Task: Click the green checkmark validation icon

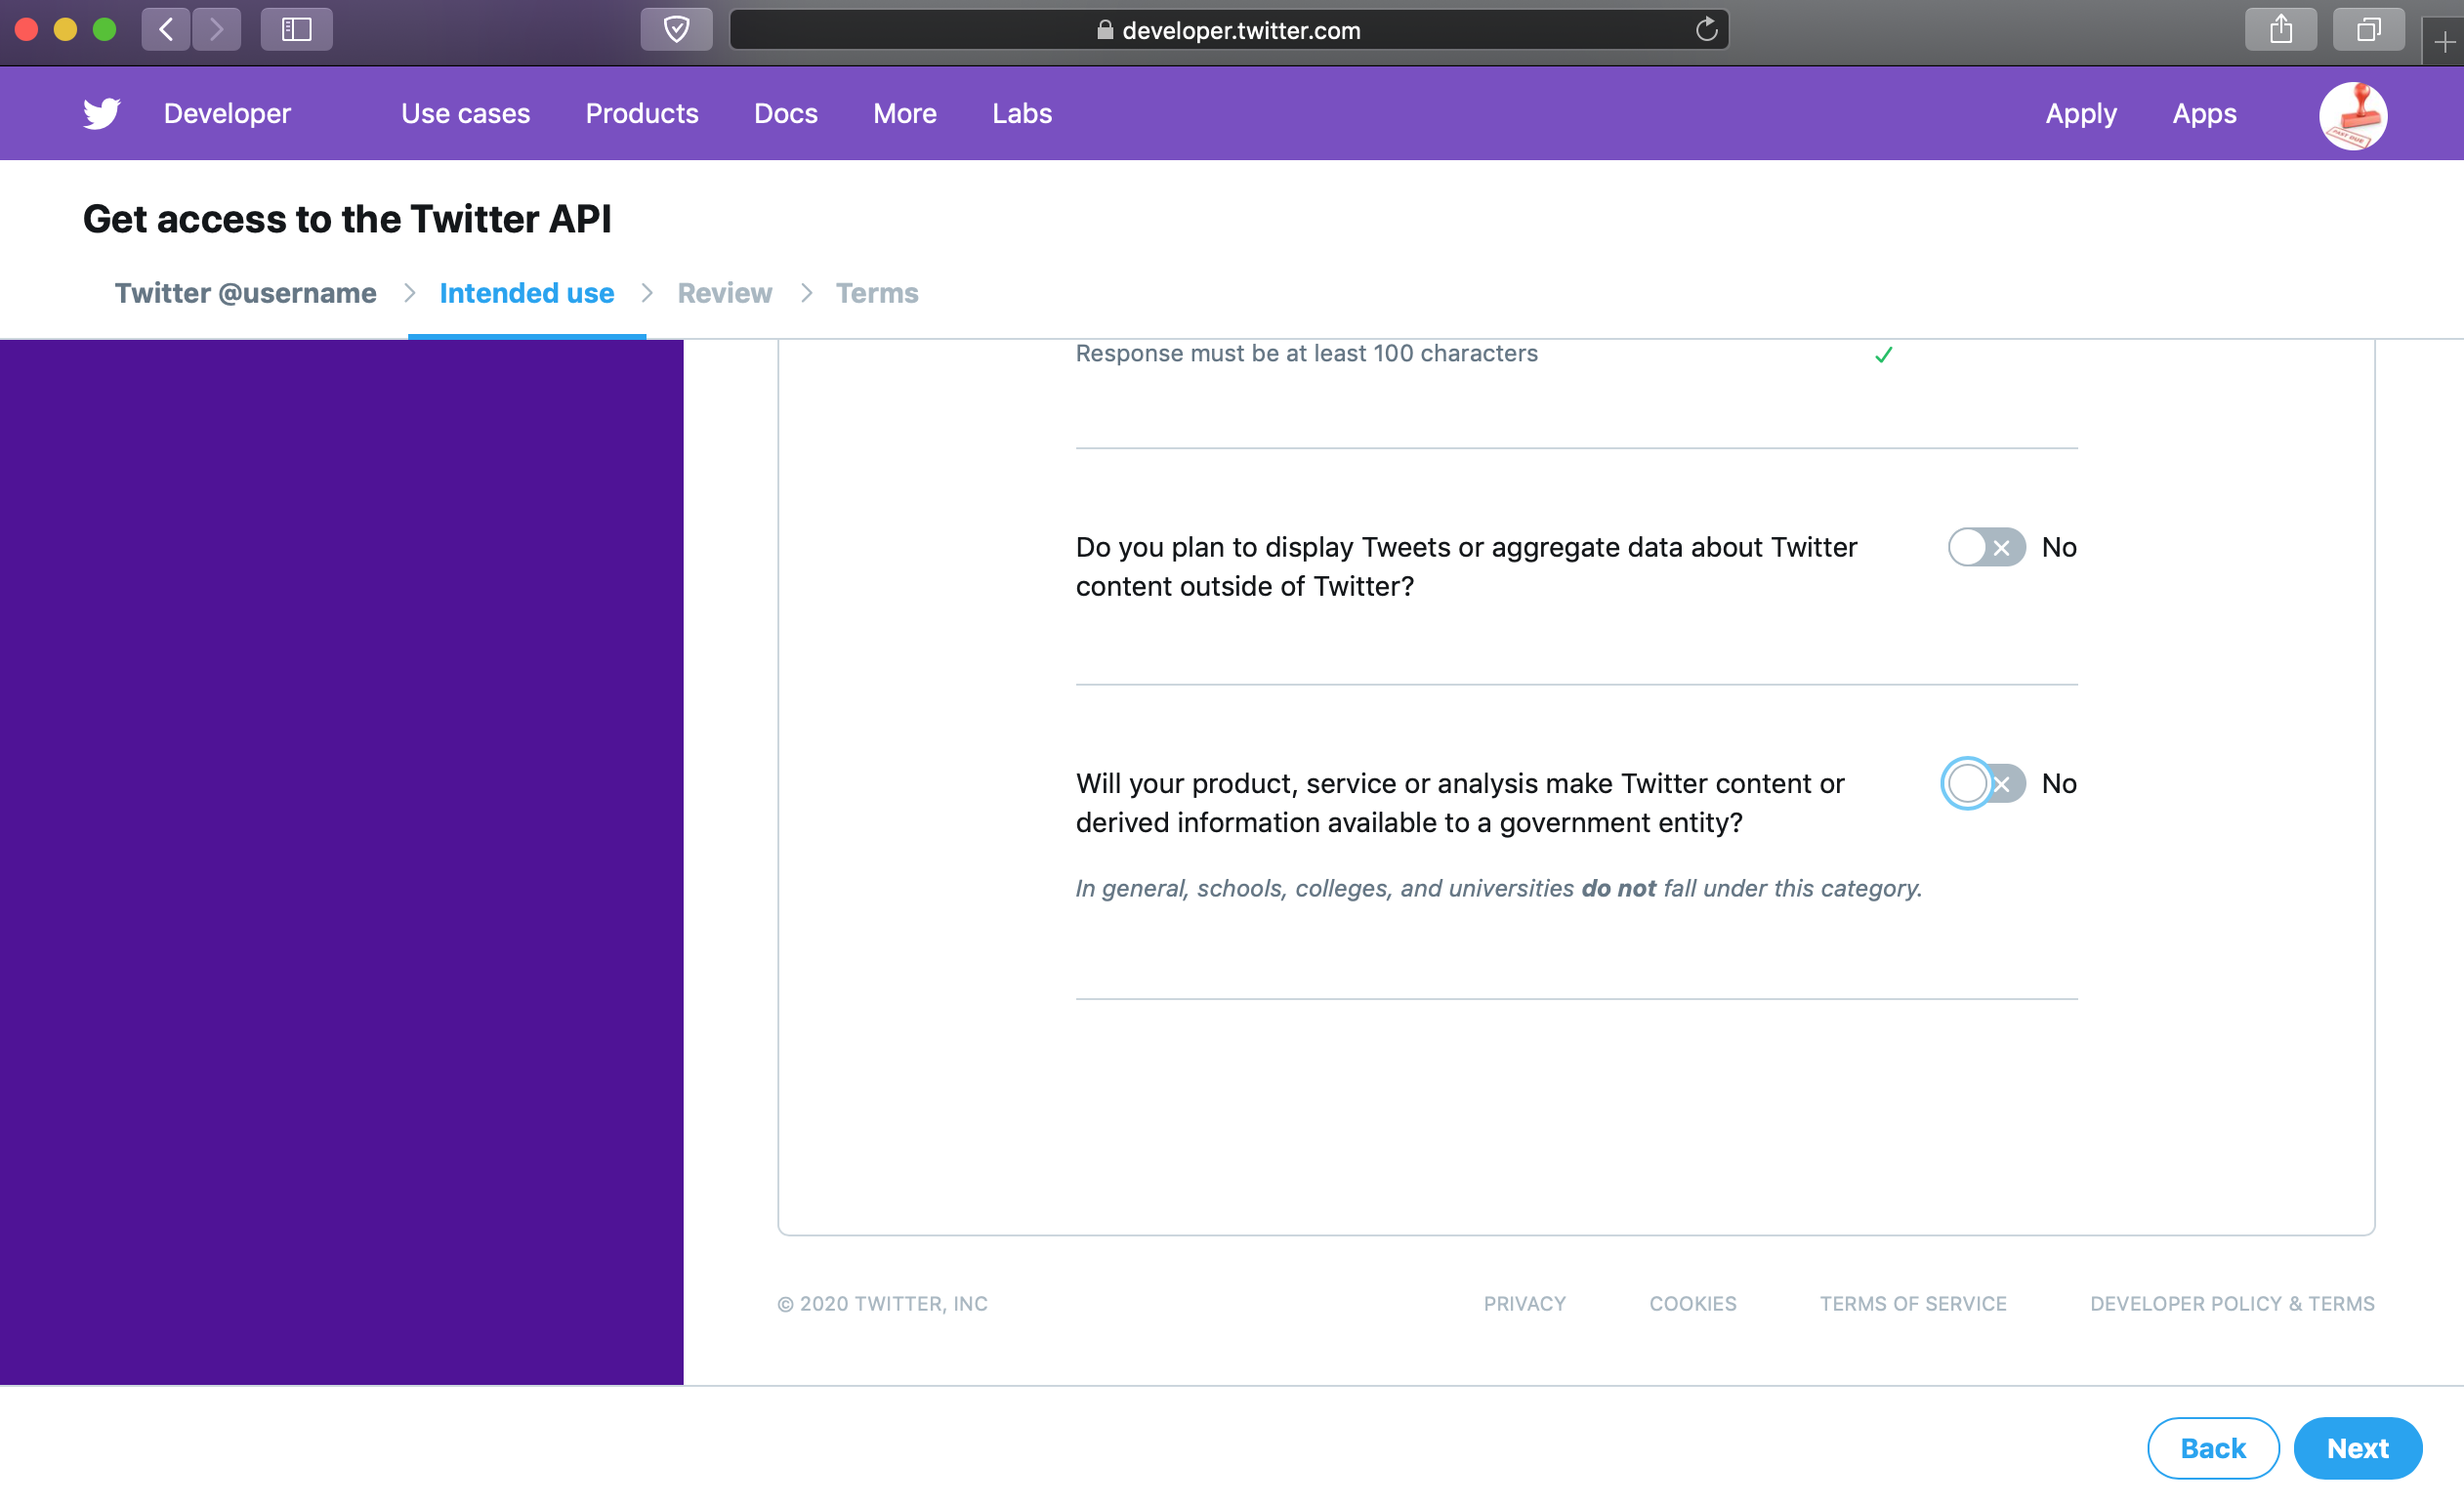Action: pos(1883,354)
